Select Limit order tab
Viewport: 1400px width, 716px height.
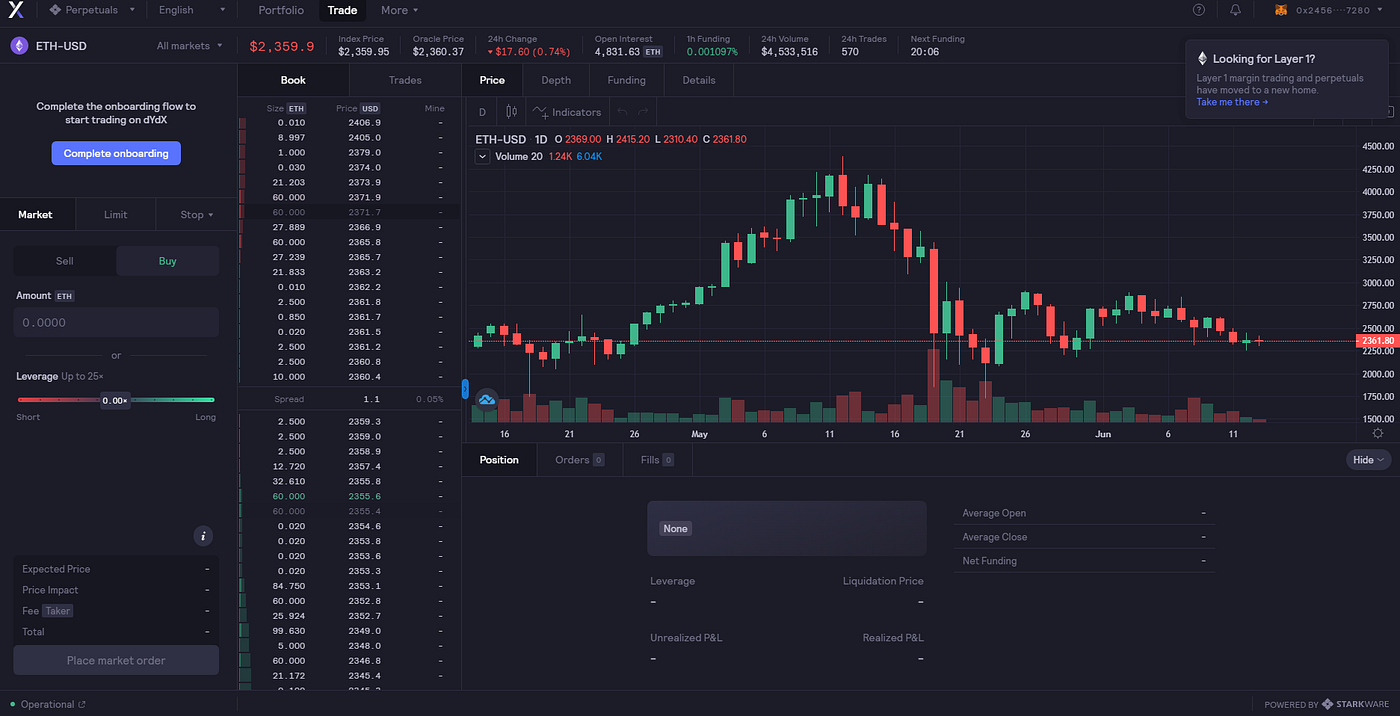[x=116, y=214]
